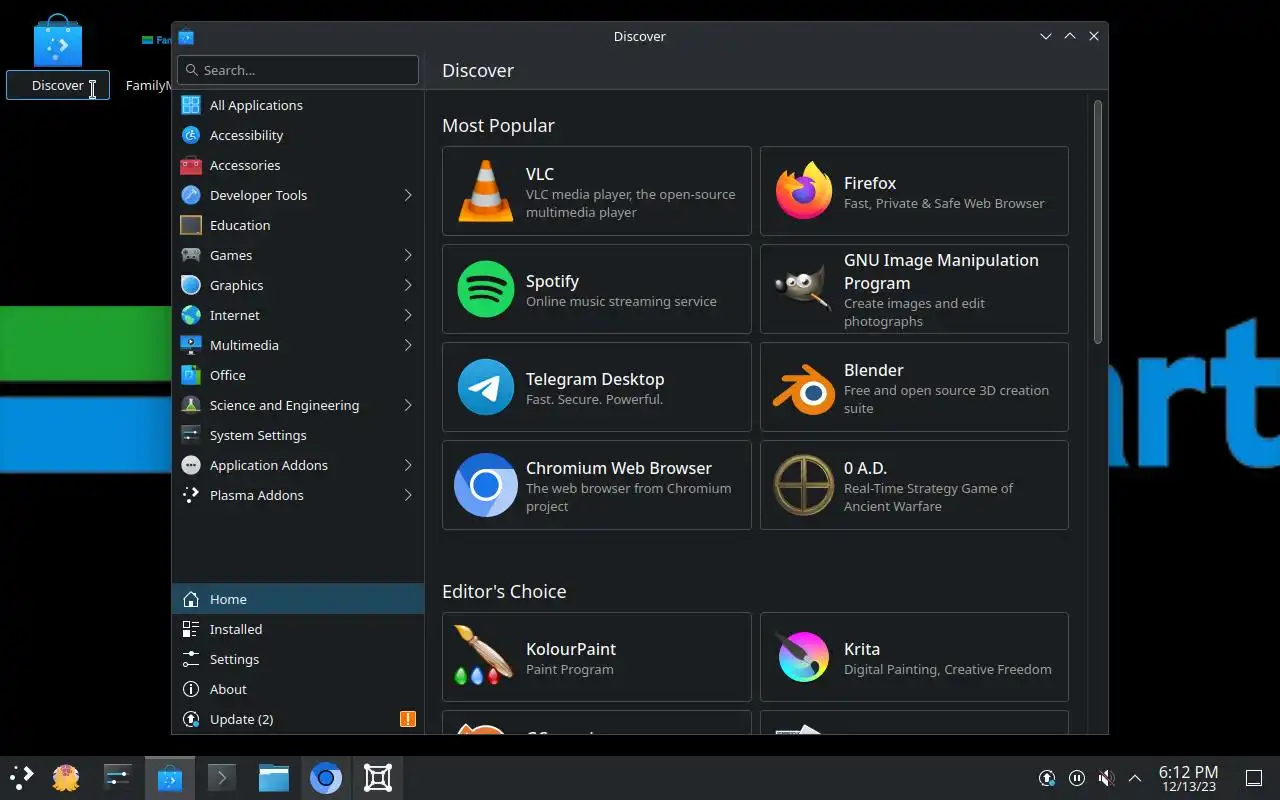Expand Science and Engineering category arrow

coord(408,405)
